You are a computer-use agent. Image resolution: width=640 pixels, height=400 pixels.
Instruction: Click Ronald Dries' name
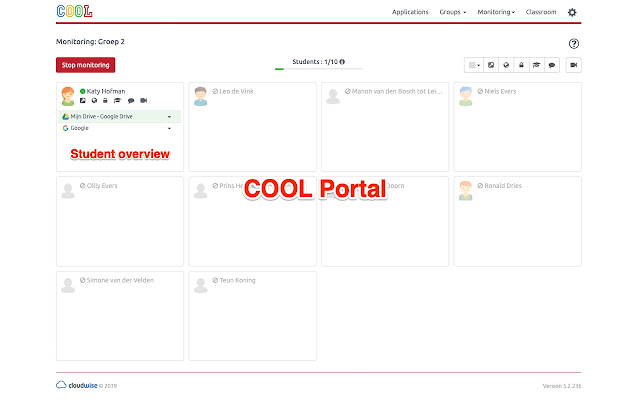click(x=503, y=185)
